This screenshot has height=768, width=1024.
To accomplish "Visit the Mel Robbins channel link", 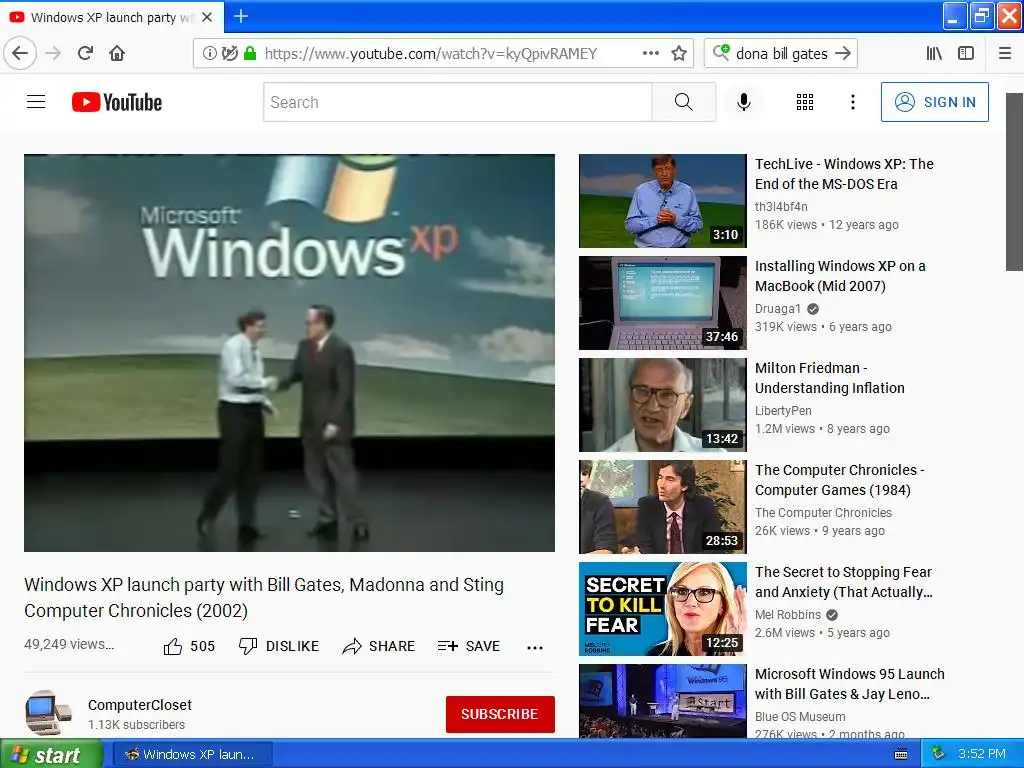I will coord(788,615).
